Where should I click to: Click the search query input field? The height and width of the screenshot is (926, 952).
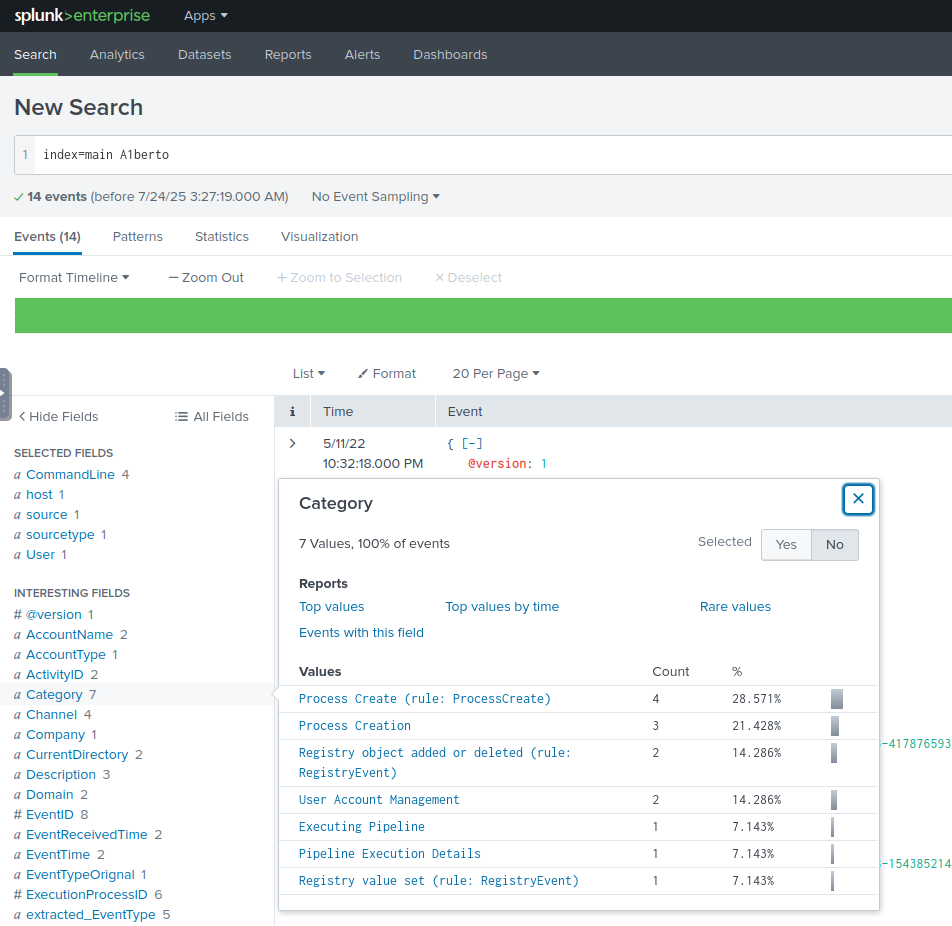[493, 155]
